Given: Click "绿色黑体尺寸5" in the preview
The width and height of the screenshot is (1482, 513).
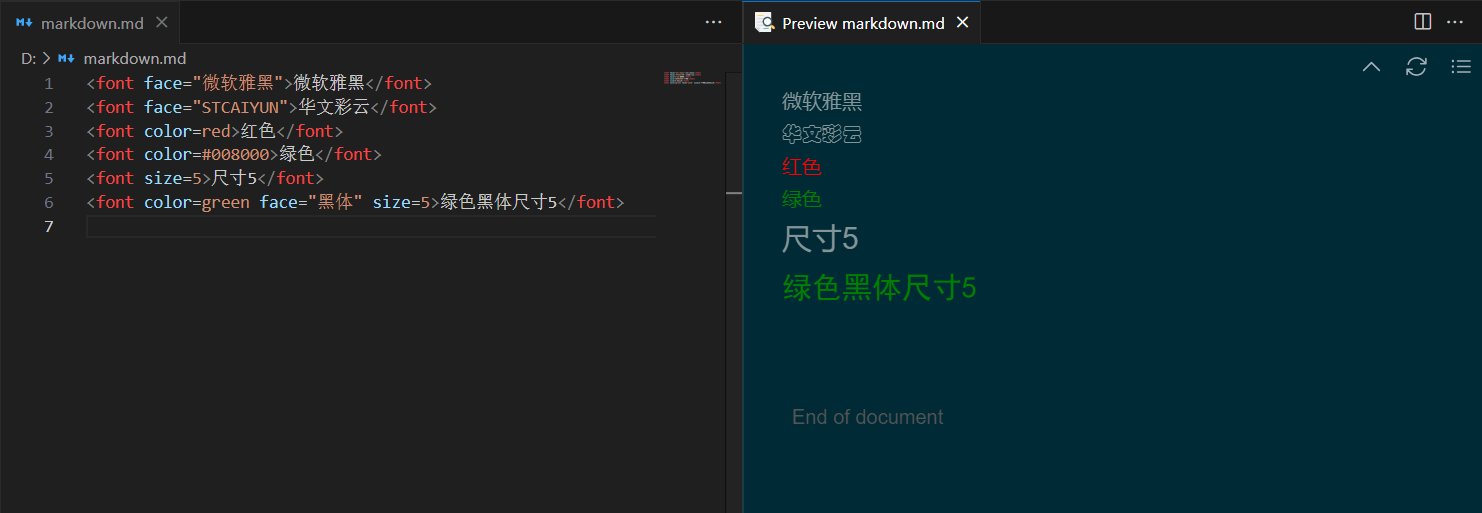Looking at the screenshot, I should pyautogui.click(x=879, y=288).
